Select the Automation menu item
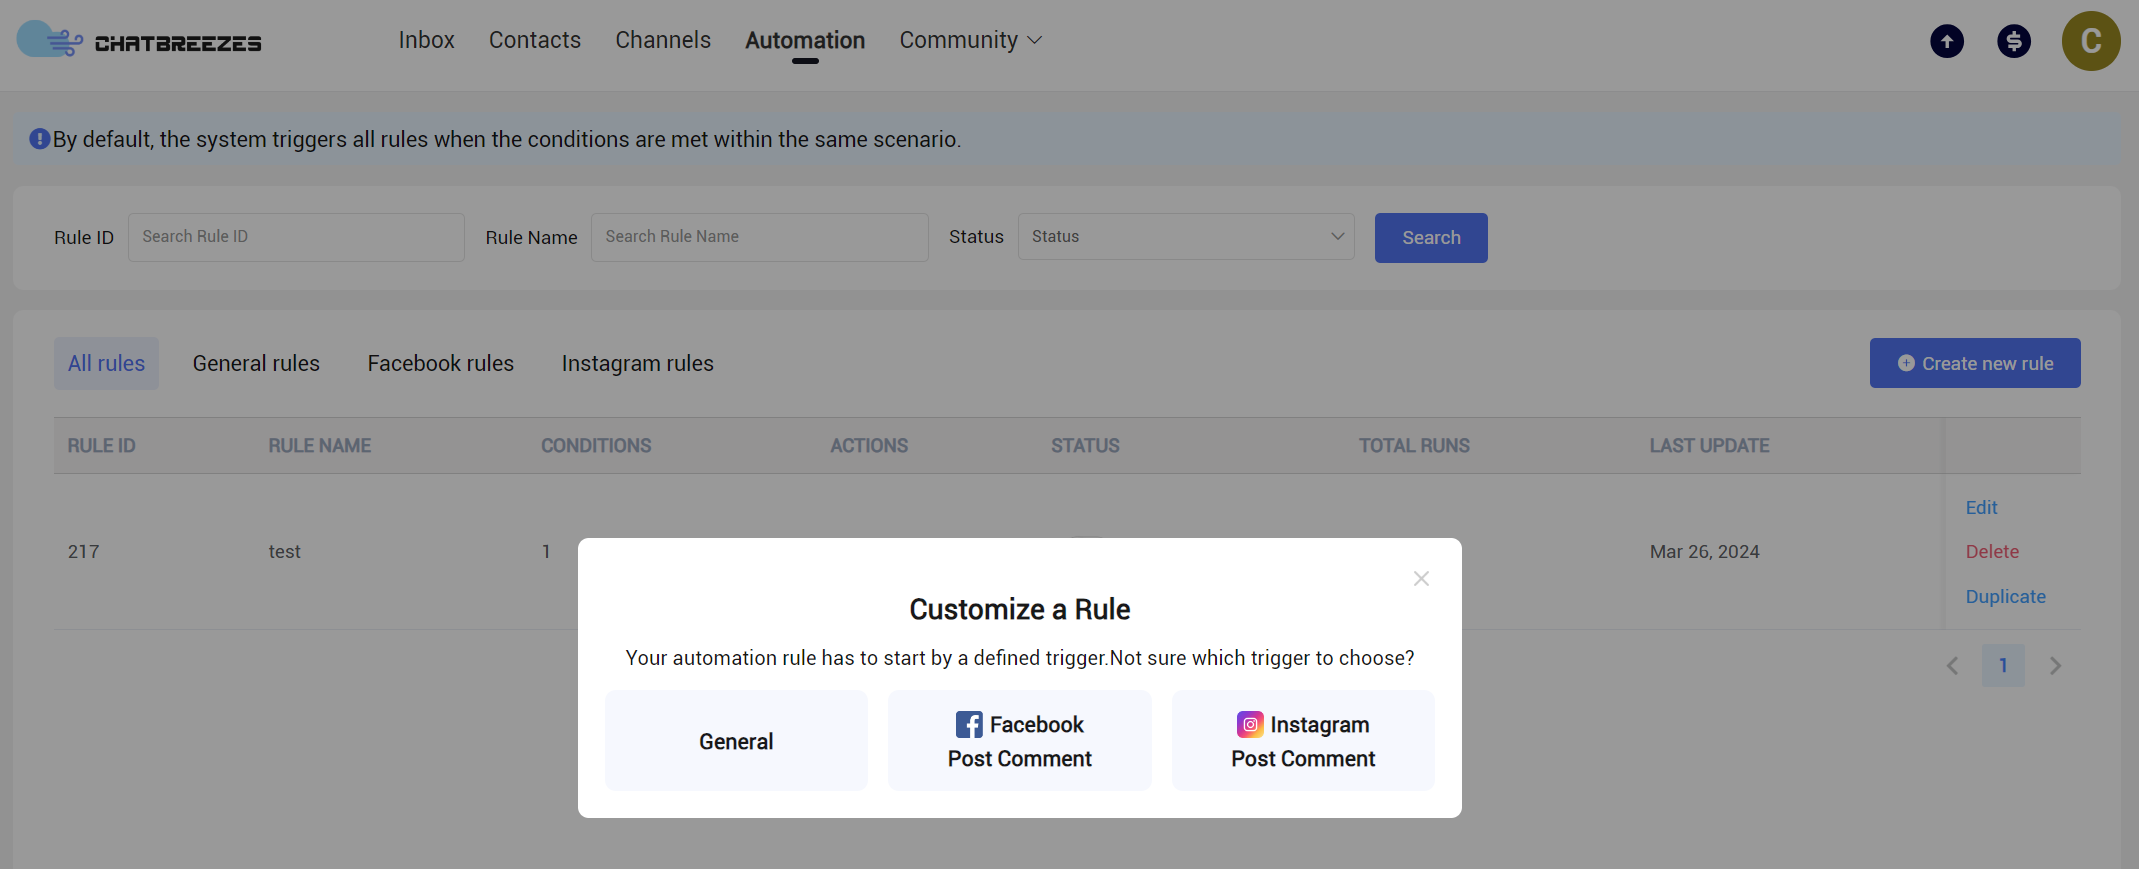Viewport: 2139px width, 869px height. click(805, 41)
